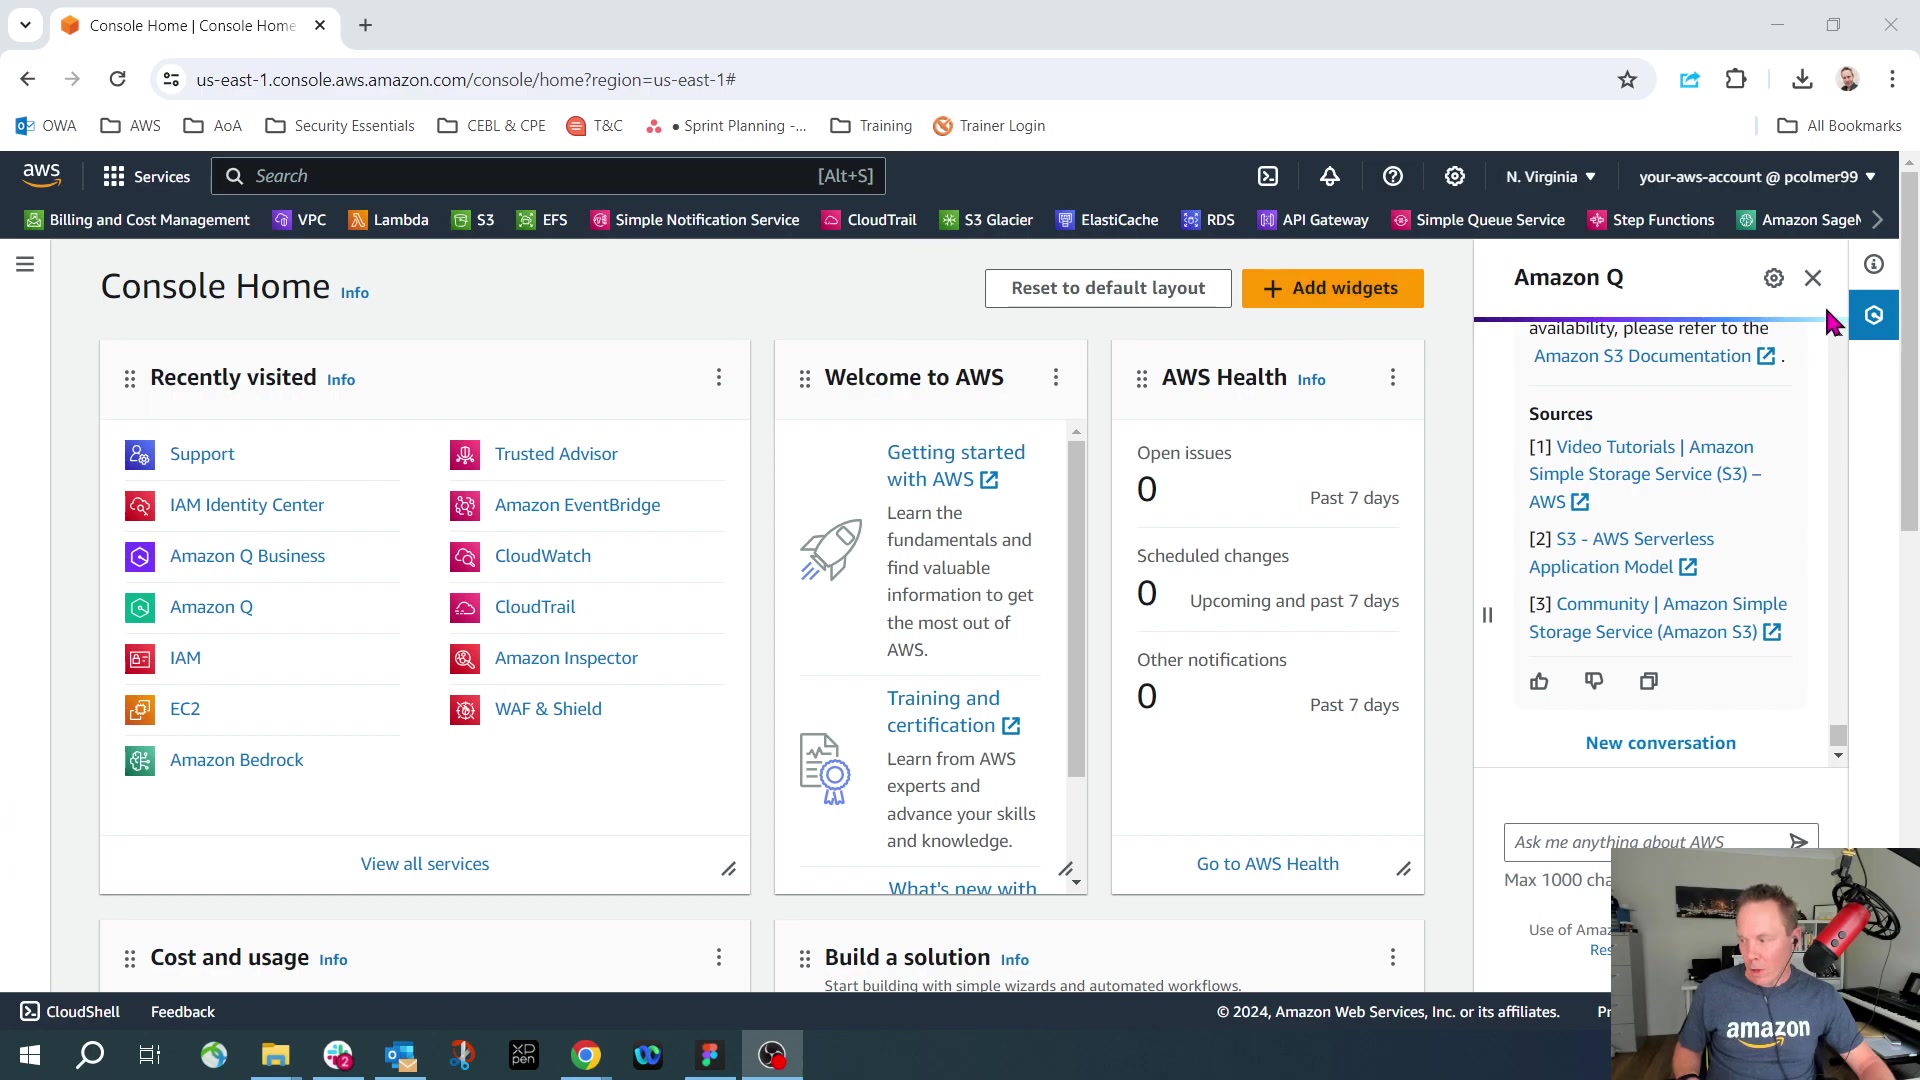Give thumbs down on Amazon Q answer
Screen dimensions: 1920x1080
(x=1594, y=681)
